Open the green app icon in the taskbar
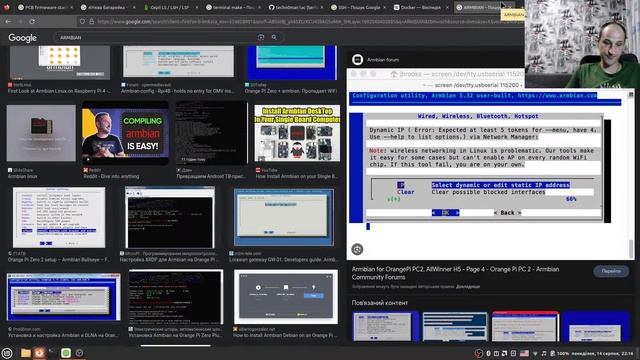Image resolution: width=640 pixels, height=360 pixels. [66, 353]
